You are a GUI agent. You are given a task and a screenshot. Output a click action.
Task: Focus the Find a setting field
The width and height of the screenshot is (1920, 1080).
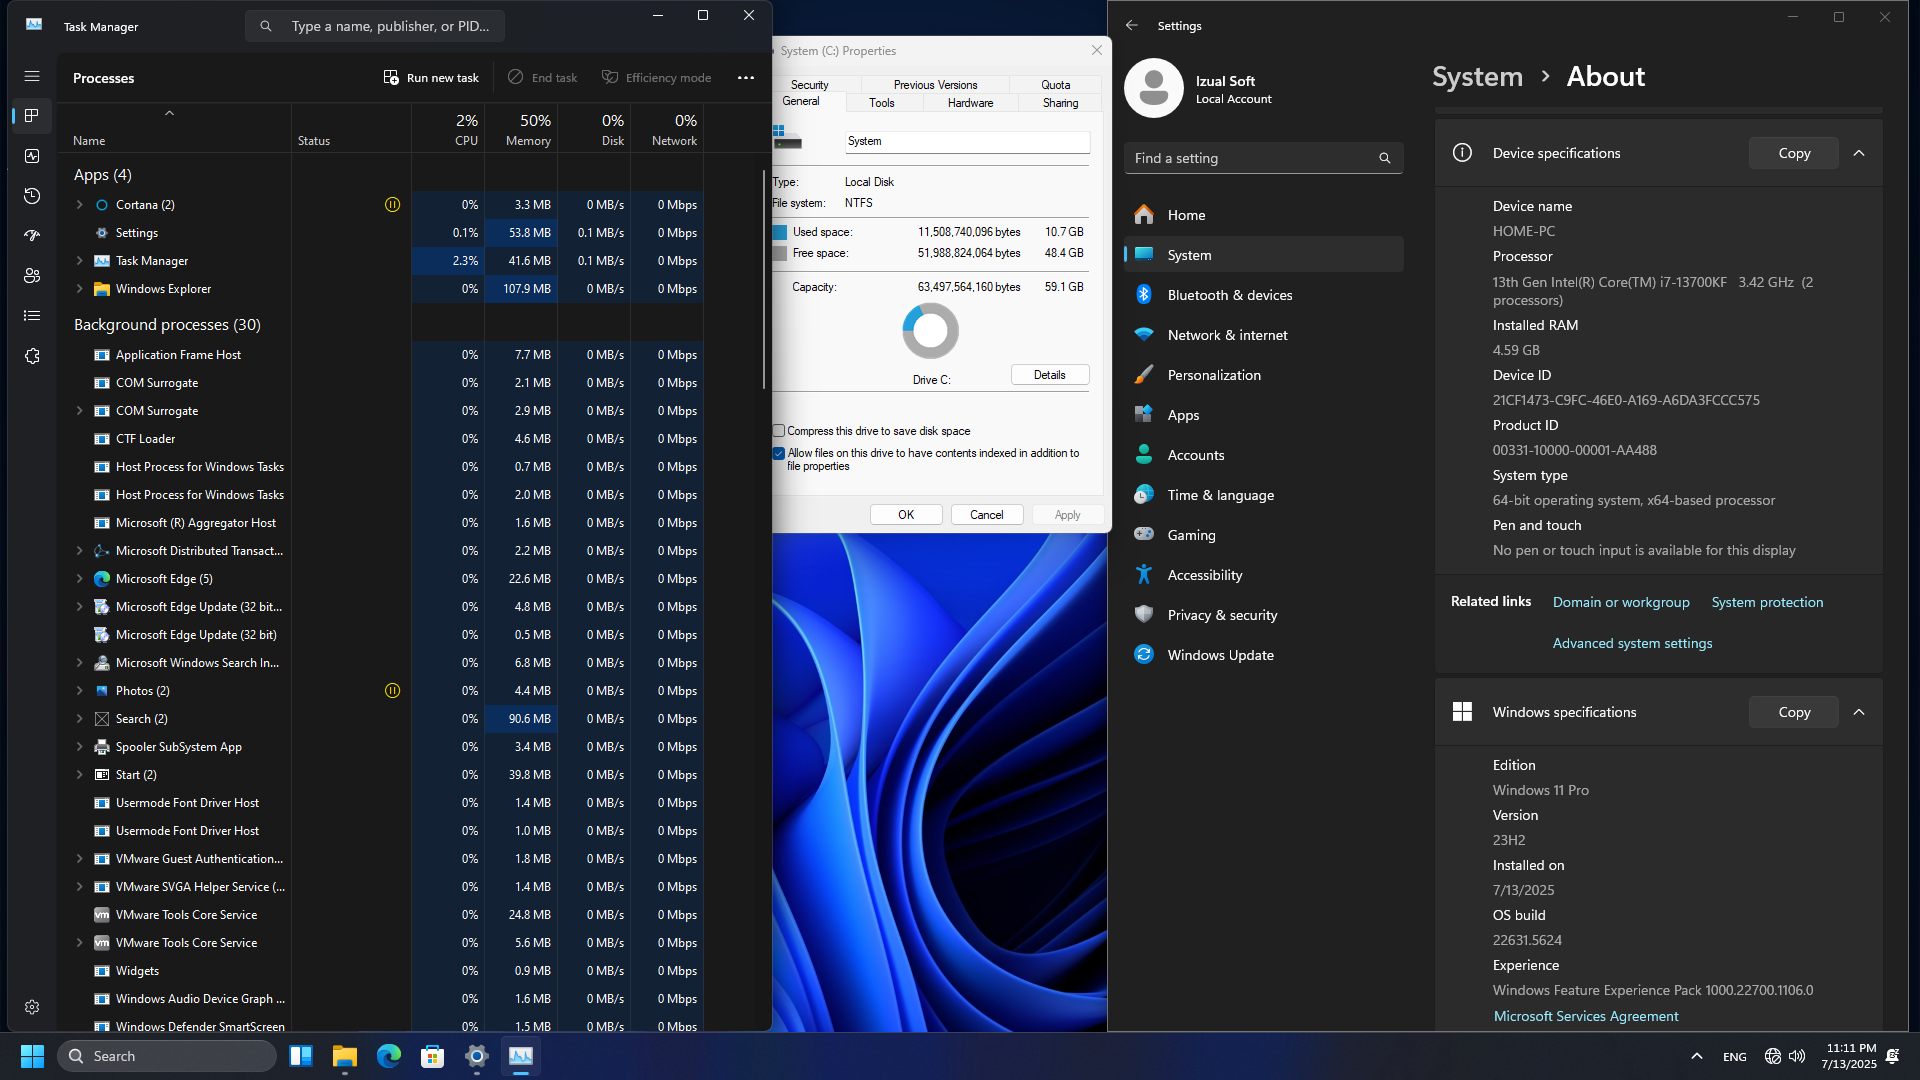click(1264, 158)
